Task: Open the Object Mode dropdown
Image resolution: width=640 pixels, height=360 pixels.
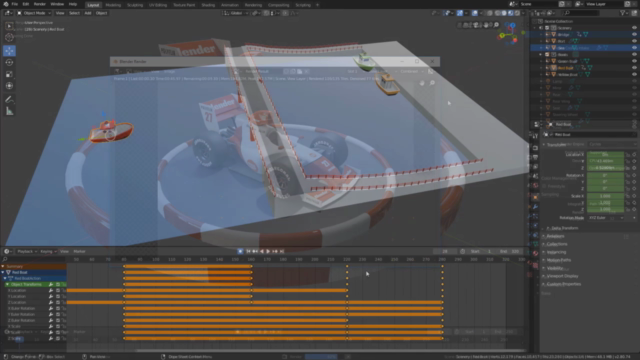Action: coord(34,13)
